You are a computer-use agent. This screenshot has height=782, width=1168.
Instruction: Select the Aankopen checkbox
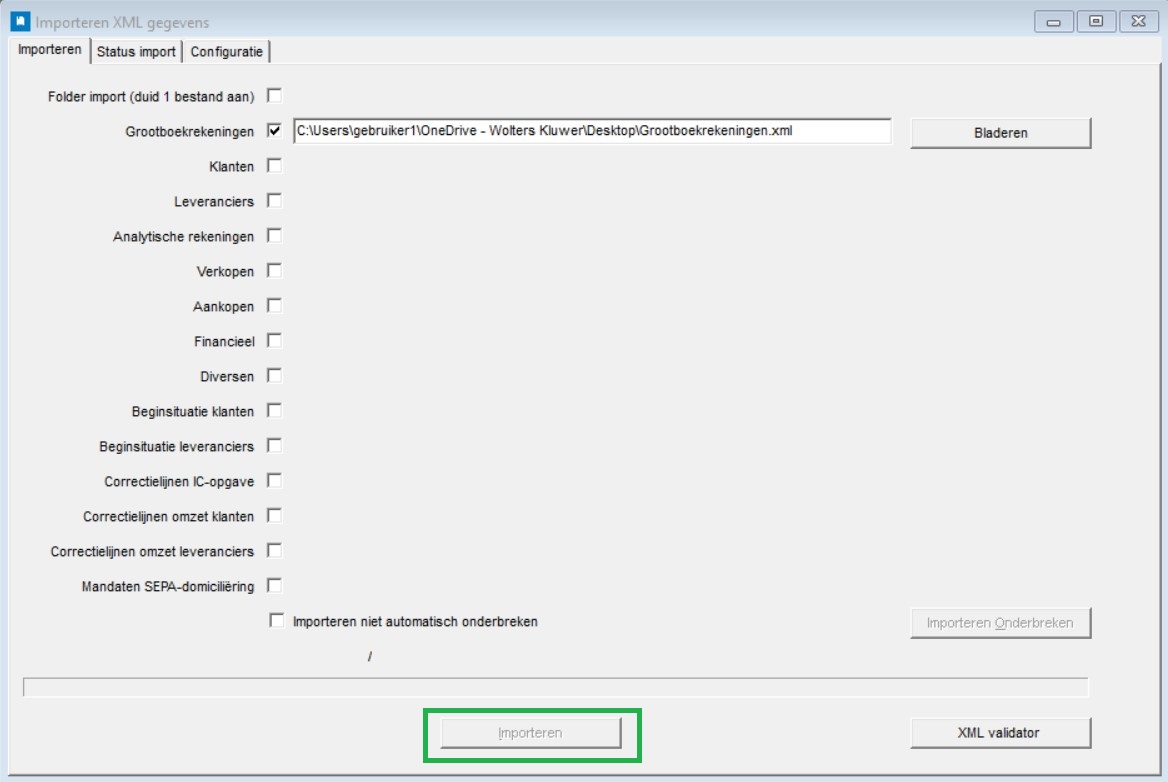275,306
